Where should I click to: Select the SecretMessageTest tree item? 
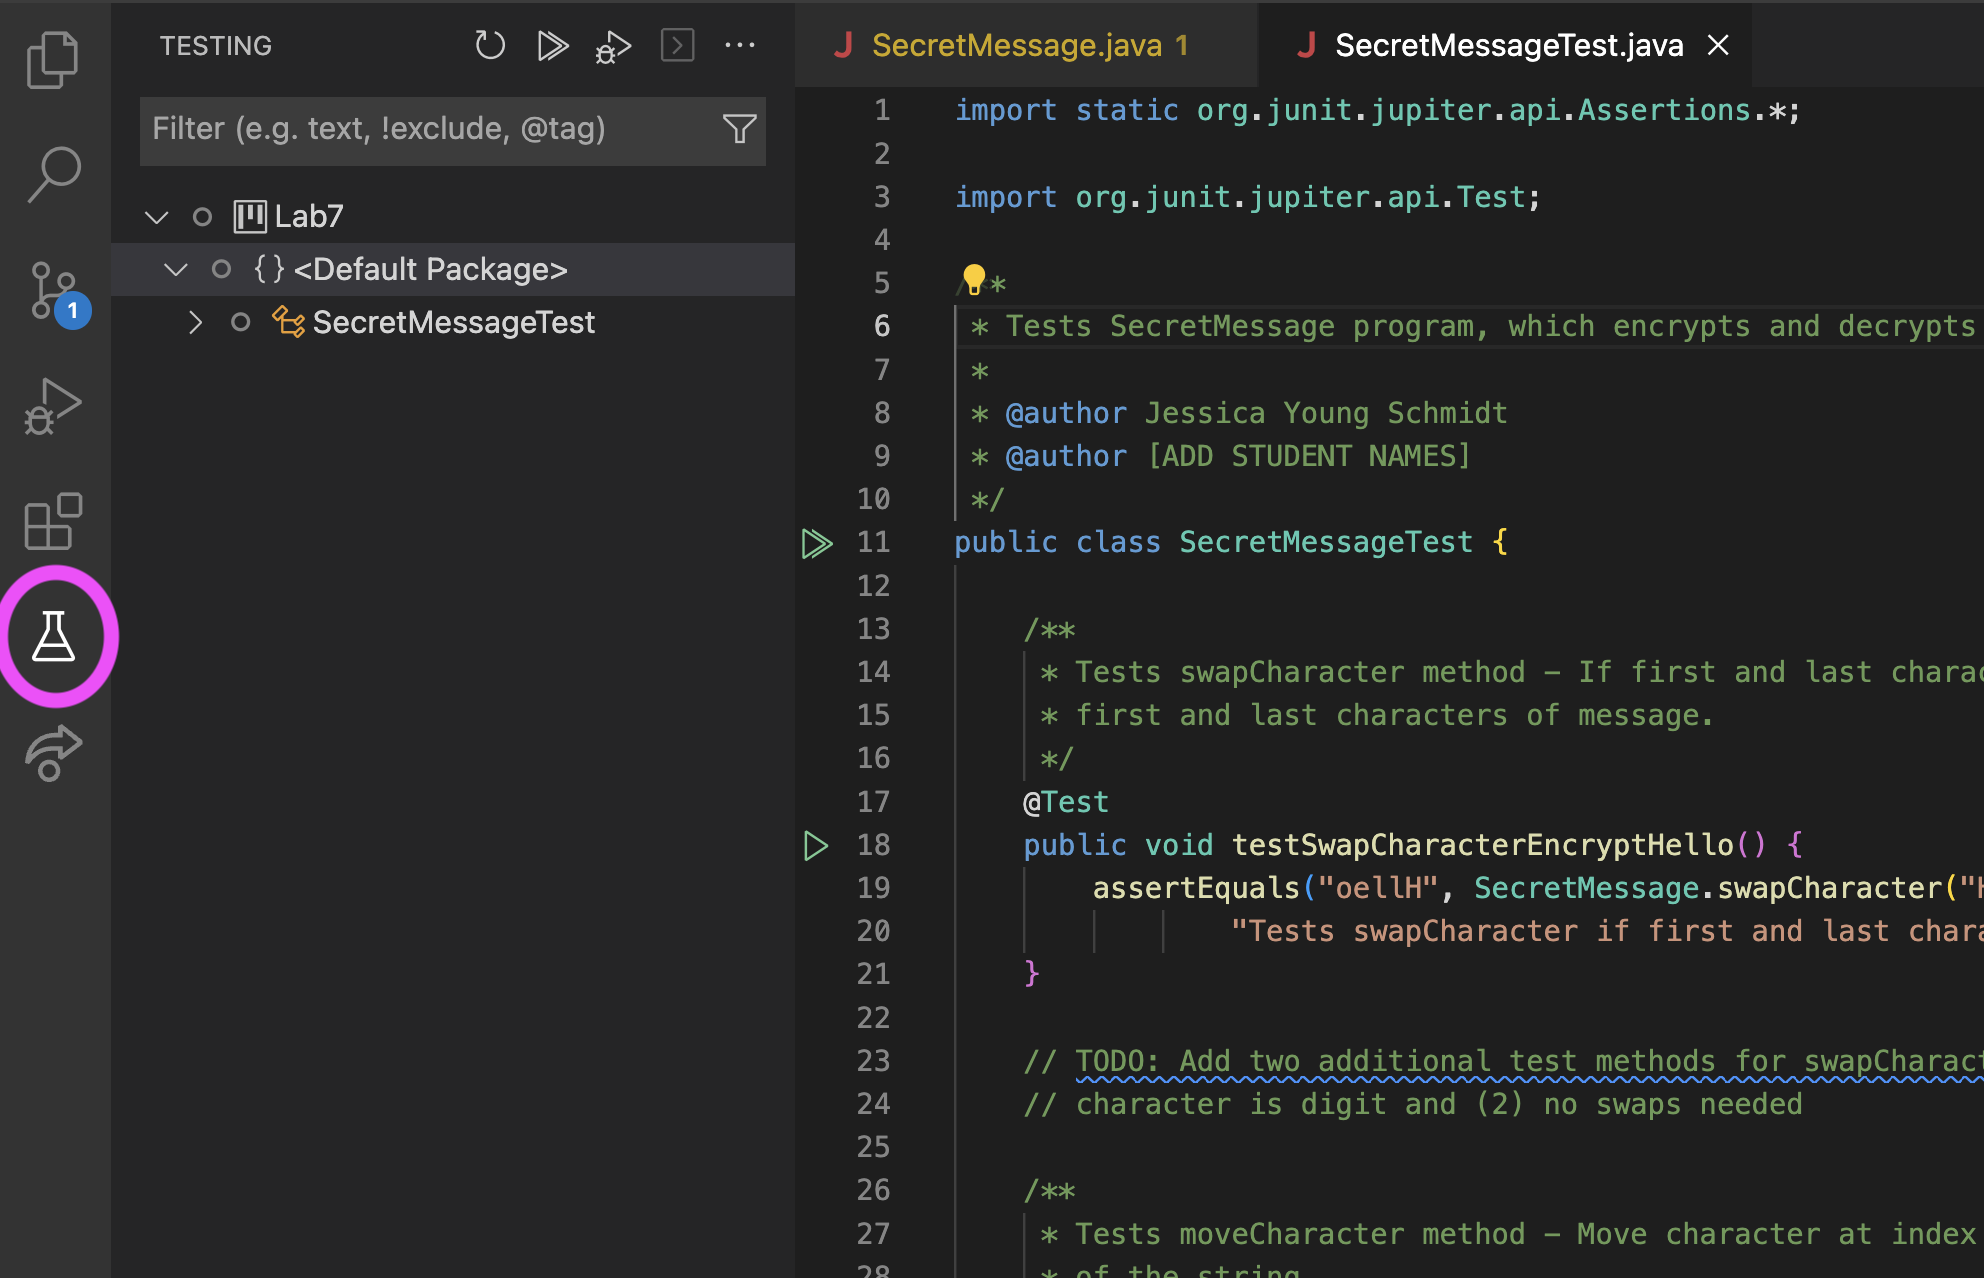[x=453, y=322]
